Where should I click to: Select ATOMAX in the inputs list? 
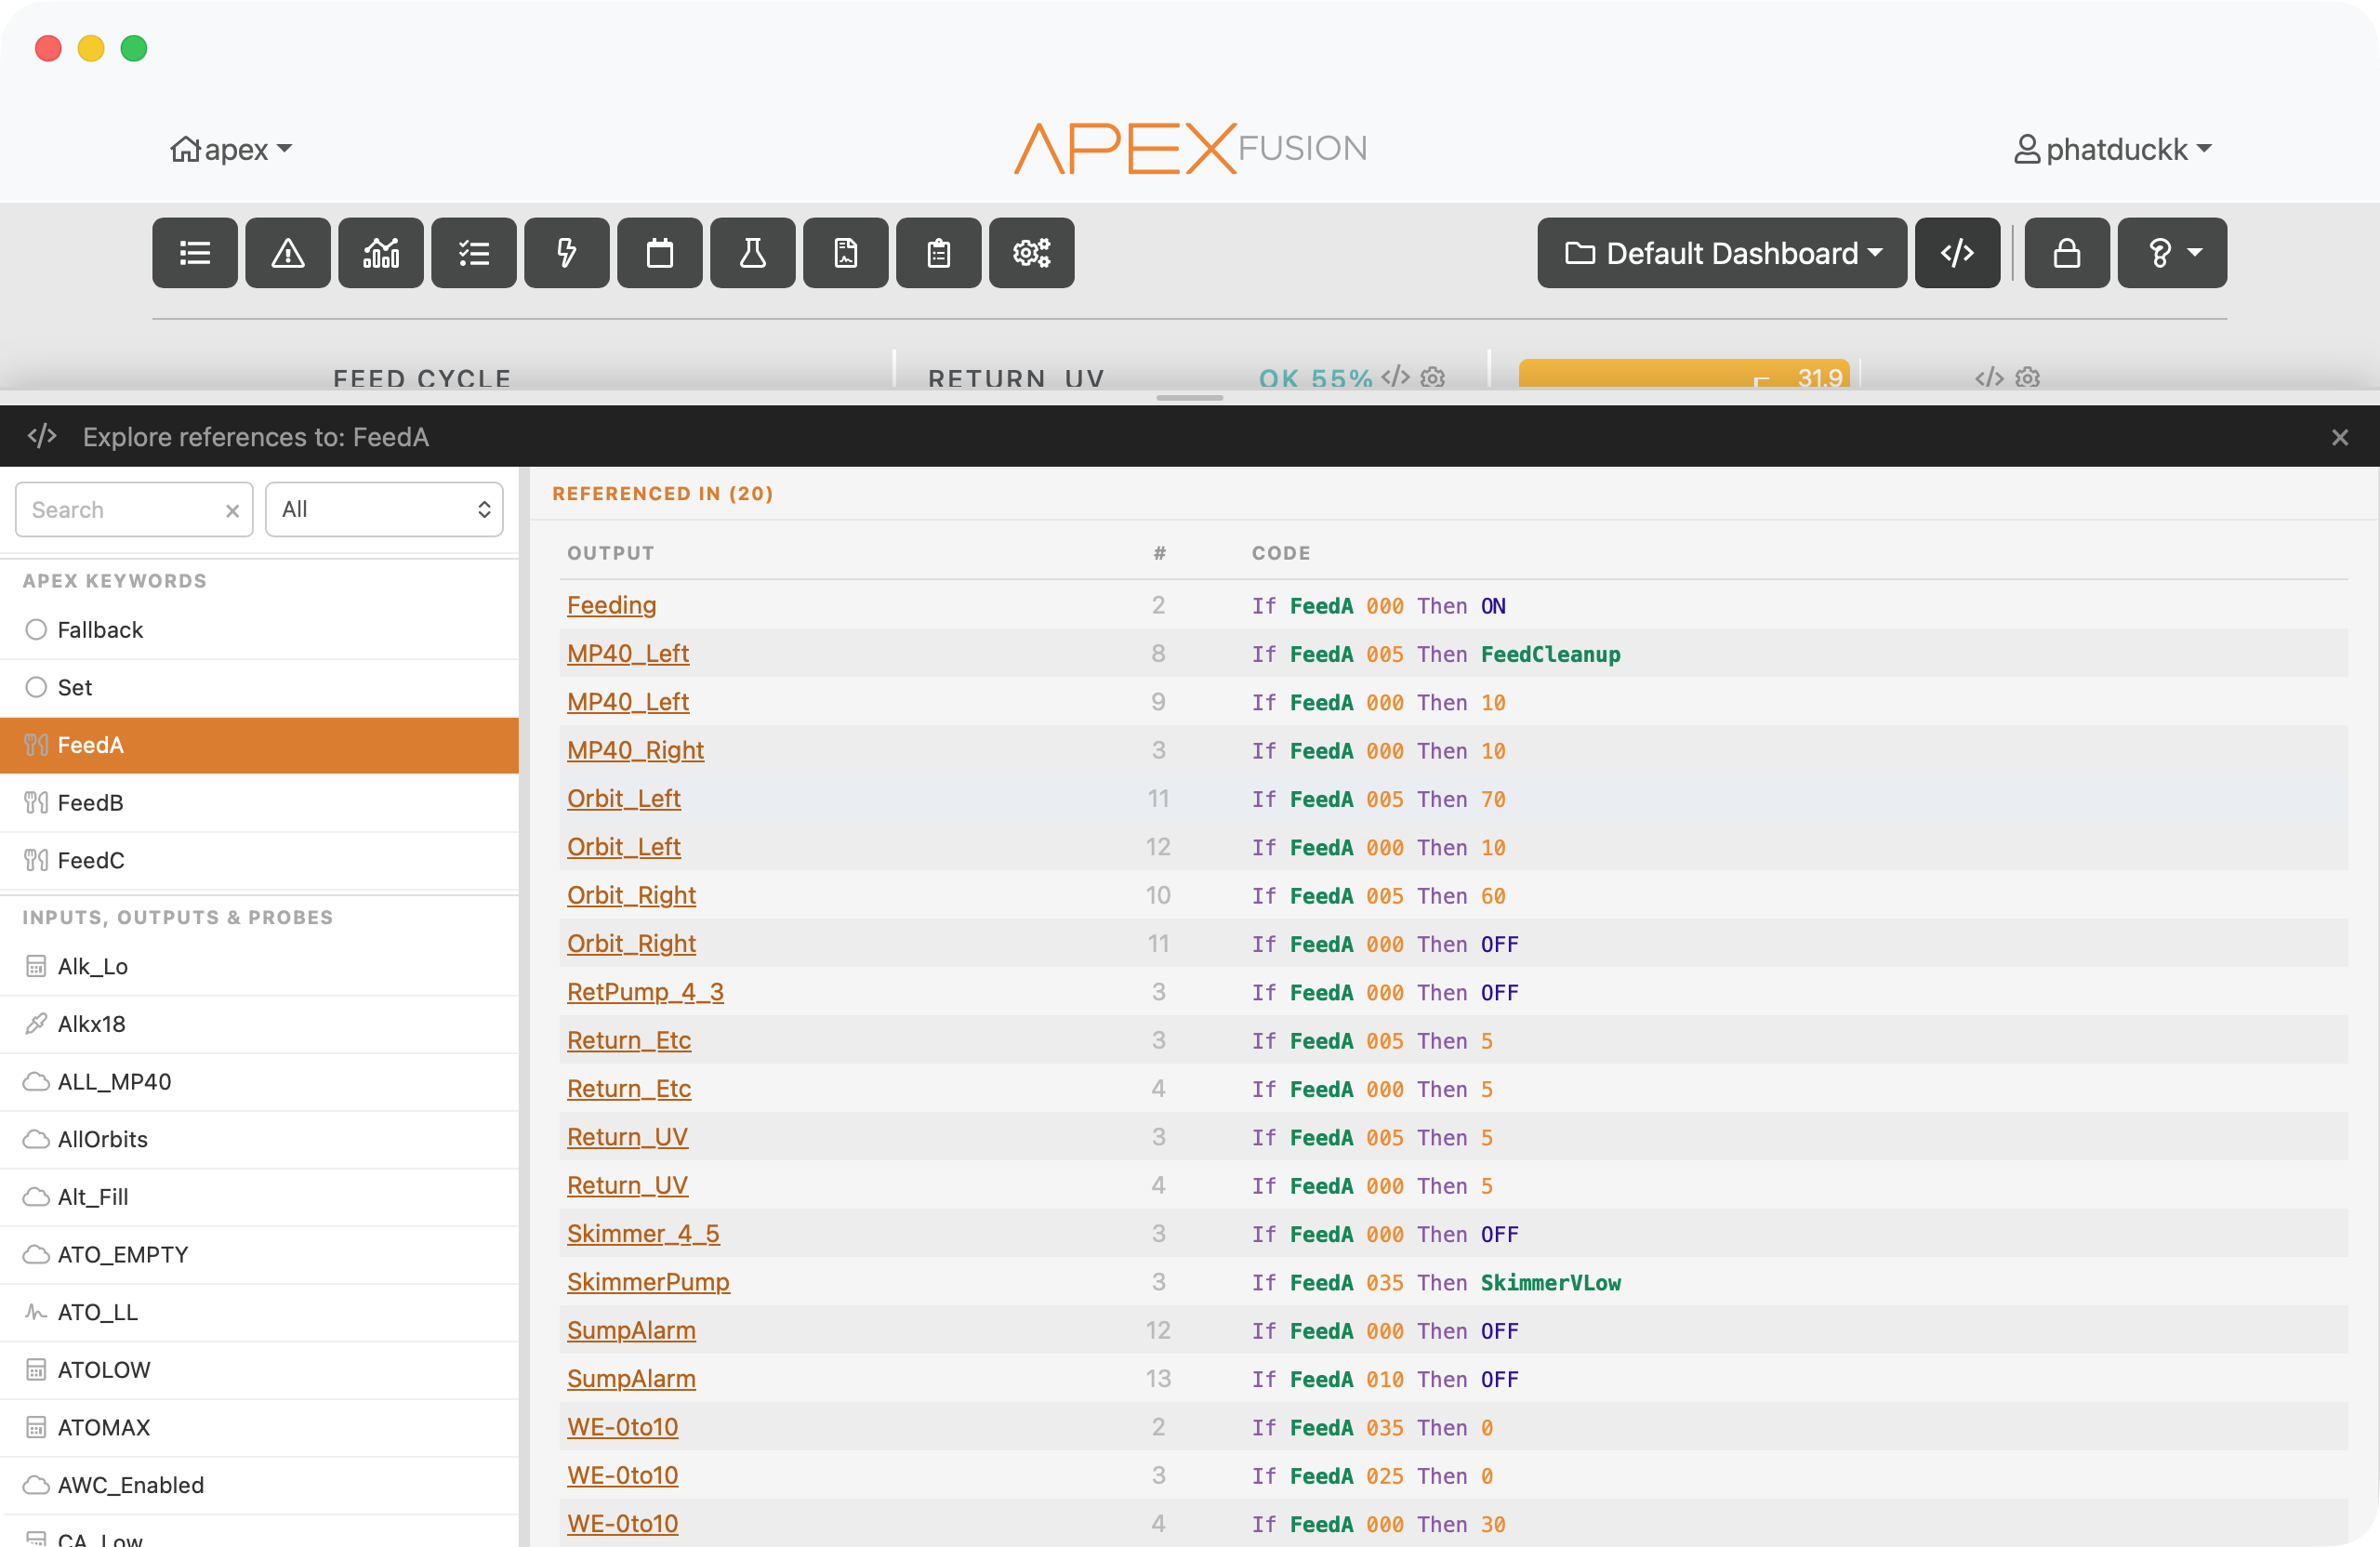[259, 1427]
